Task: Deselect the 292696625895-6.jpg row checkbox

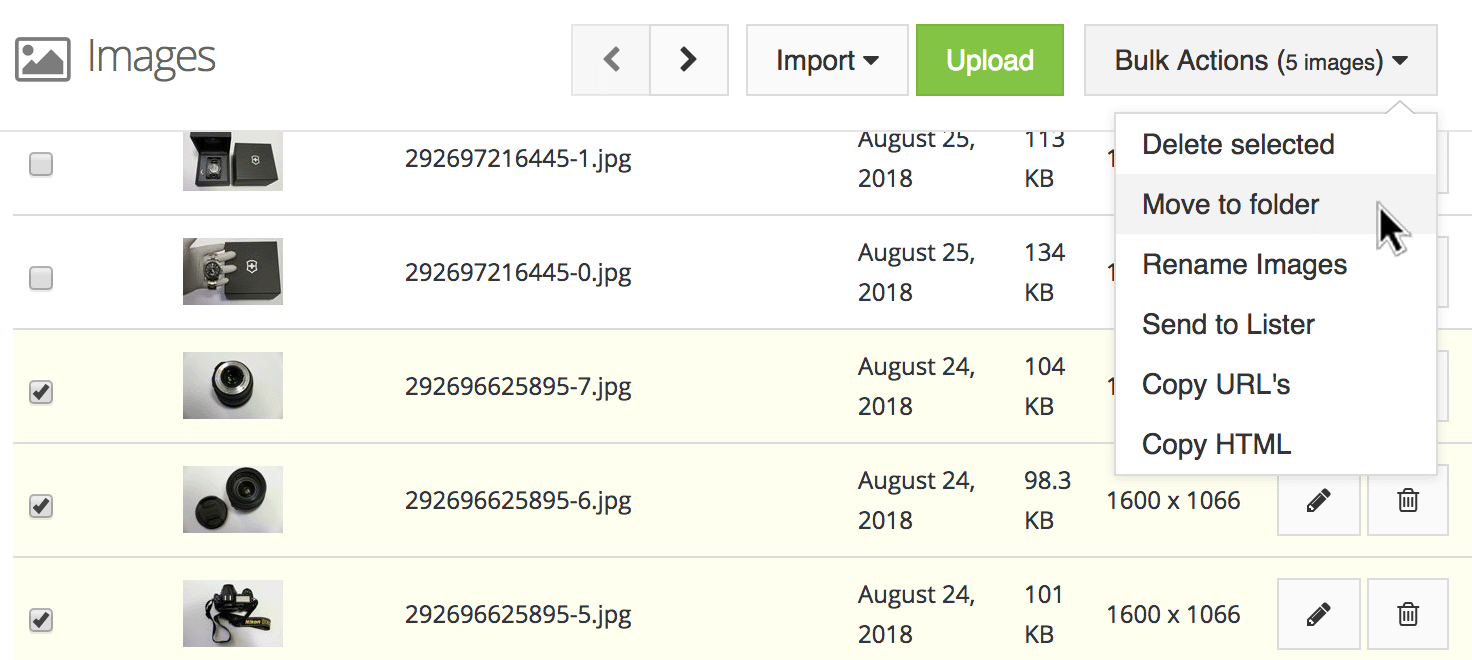Action: (41, 506)
